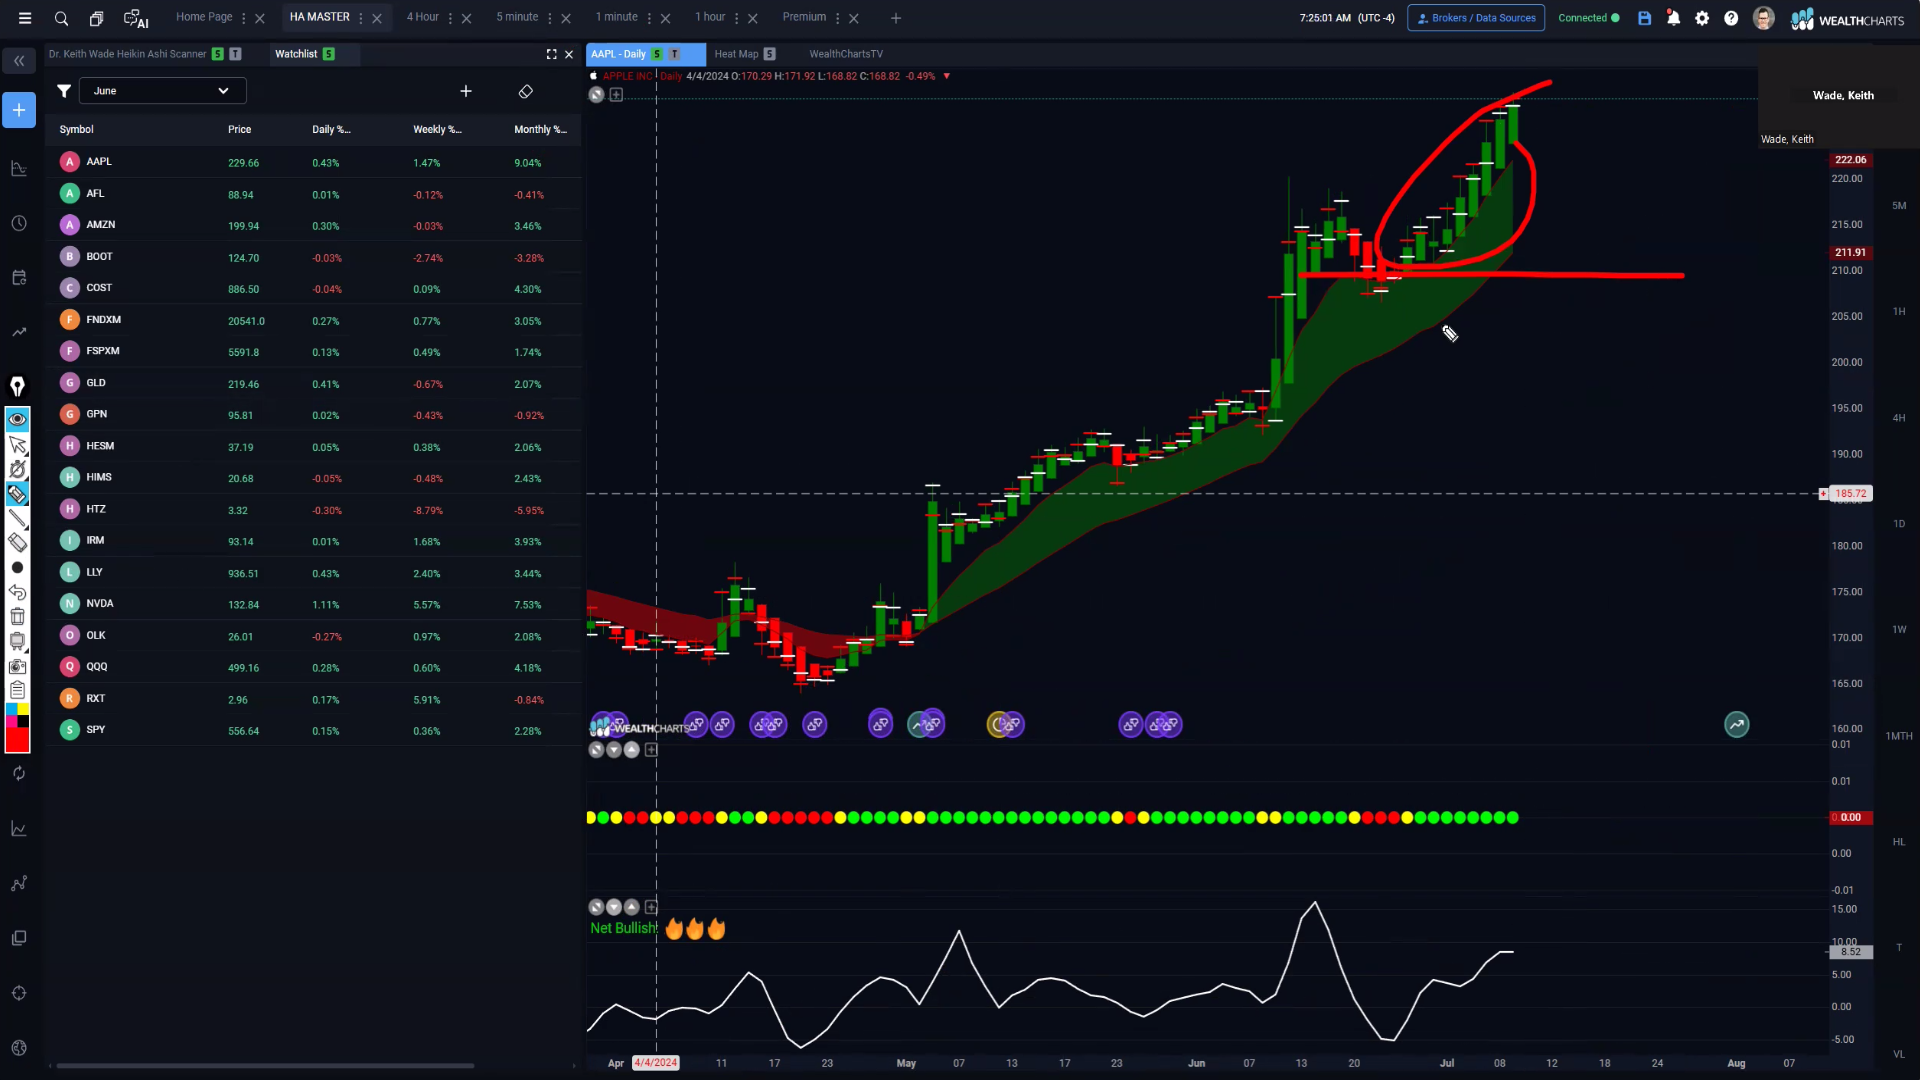Select the 5M timeframe button

click(x=1899, y=206)
